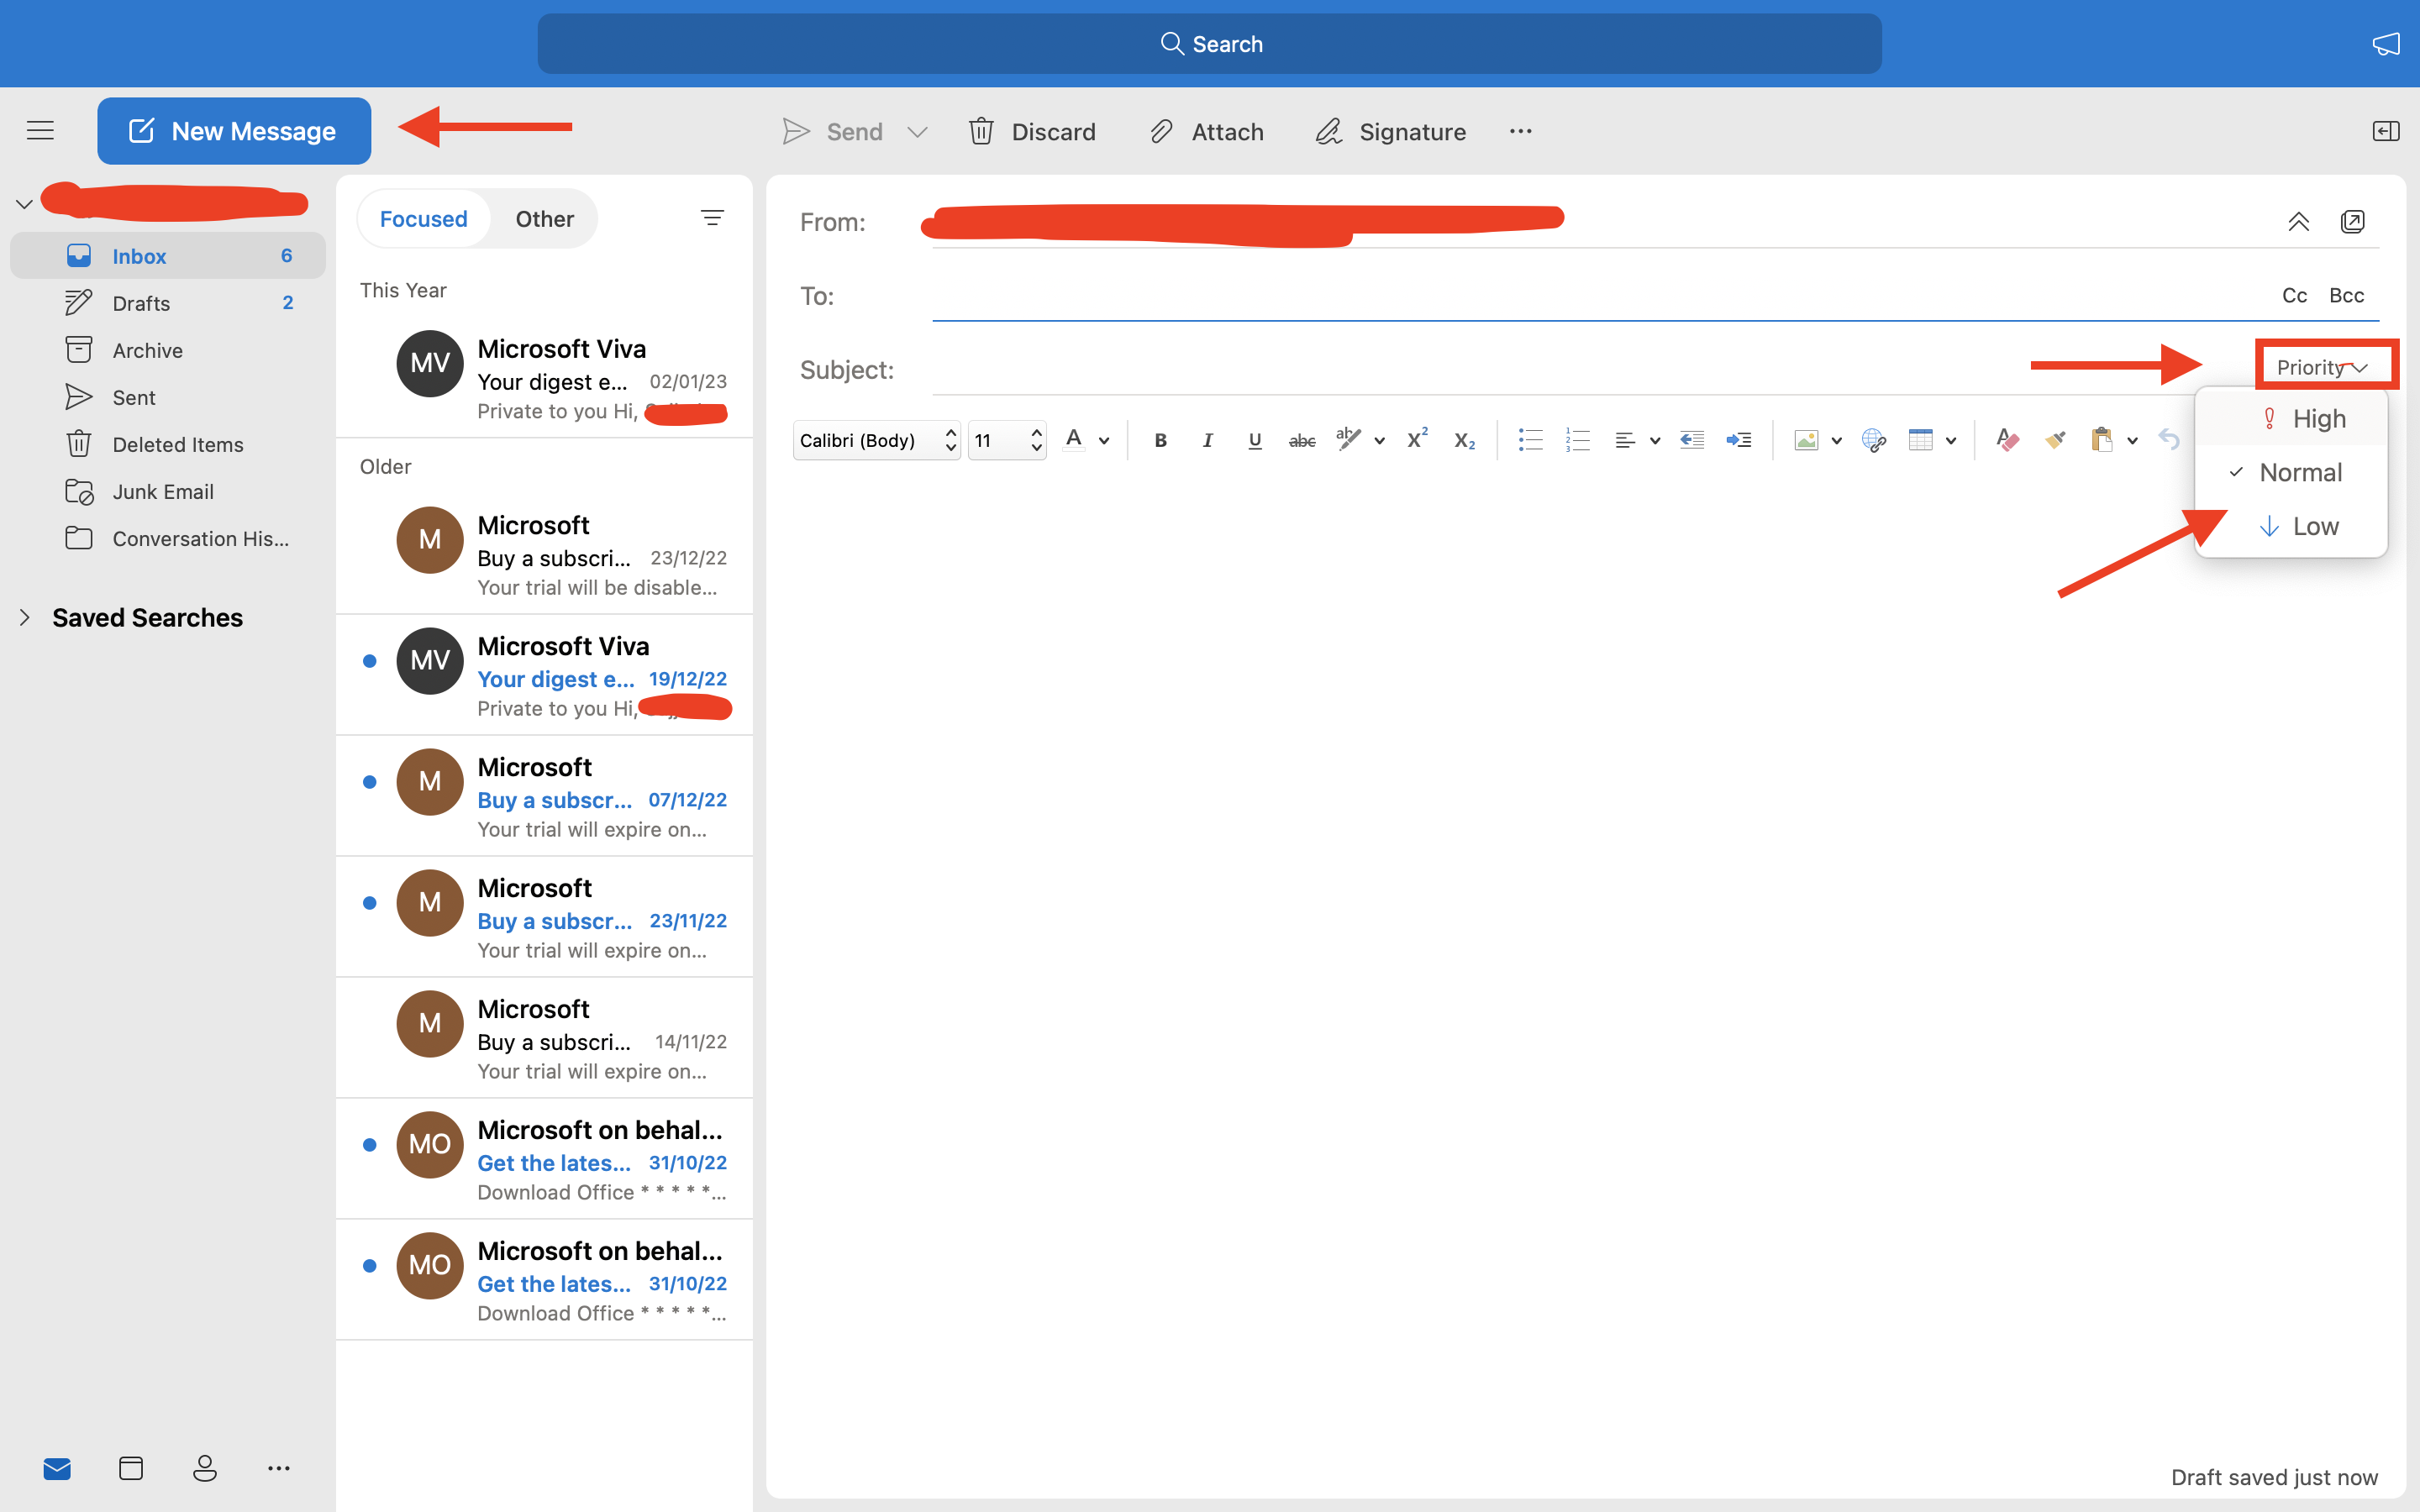
Task: Click the Attach paperclip icon
Action: (1161, 131)
